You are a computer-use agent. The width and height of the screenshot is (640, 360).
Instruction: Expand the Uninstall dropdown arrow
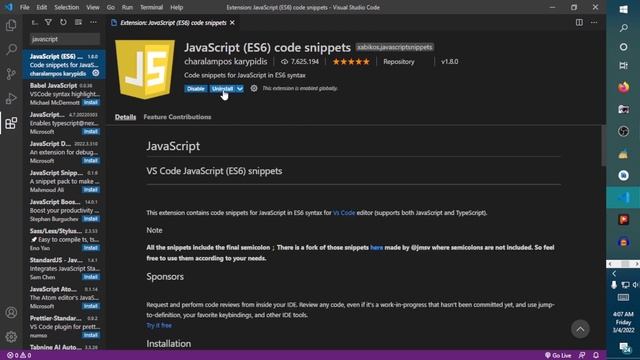(x=240, y=89)
